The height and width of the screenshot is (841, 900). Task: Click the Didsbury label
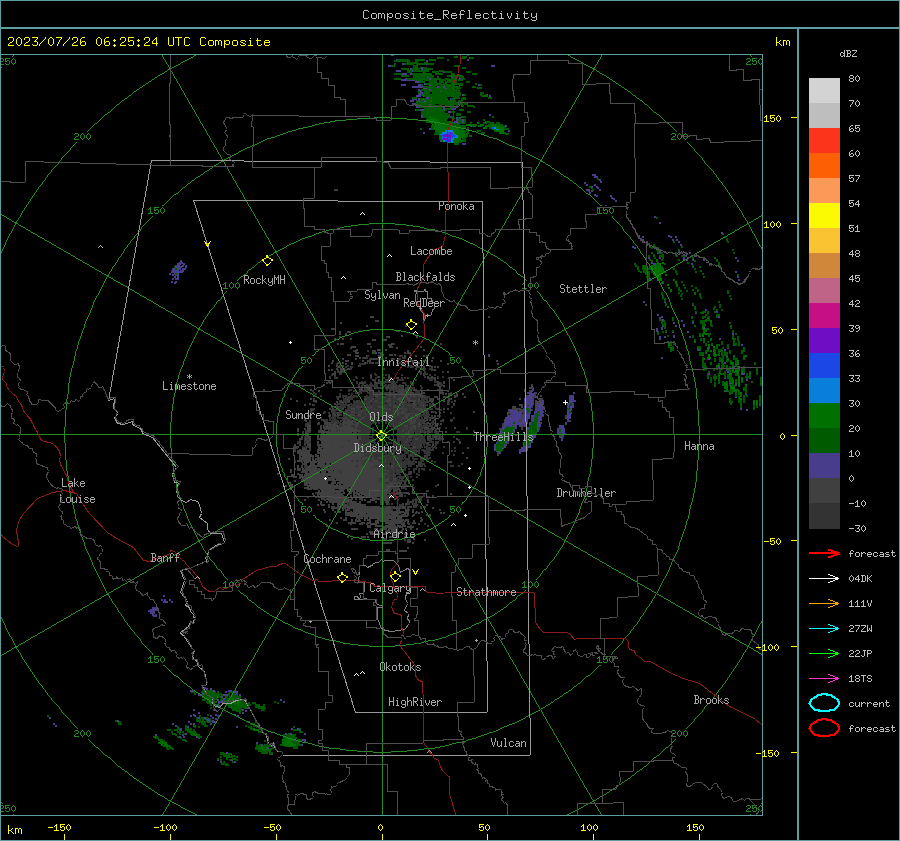click(377, 448)
